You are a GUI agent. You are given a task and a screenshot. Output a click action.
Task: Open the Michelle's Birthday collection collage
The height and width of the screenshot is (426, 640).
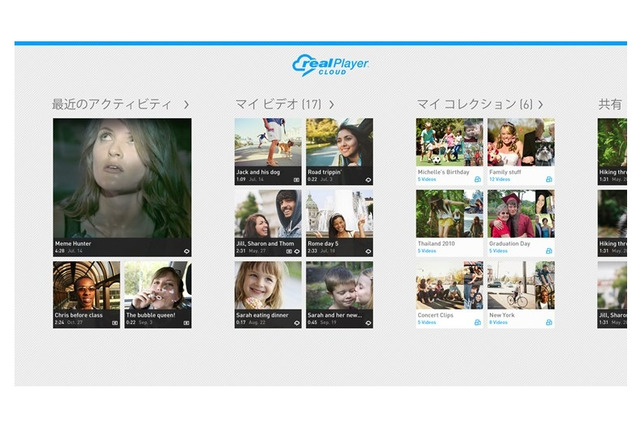tap(449, 142)
